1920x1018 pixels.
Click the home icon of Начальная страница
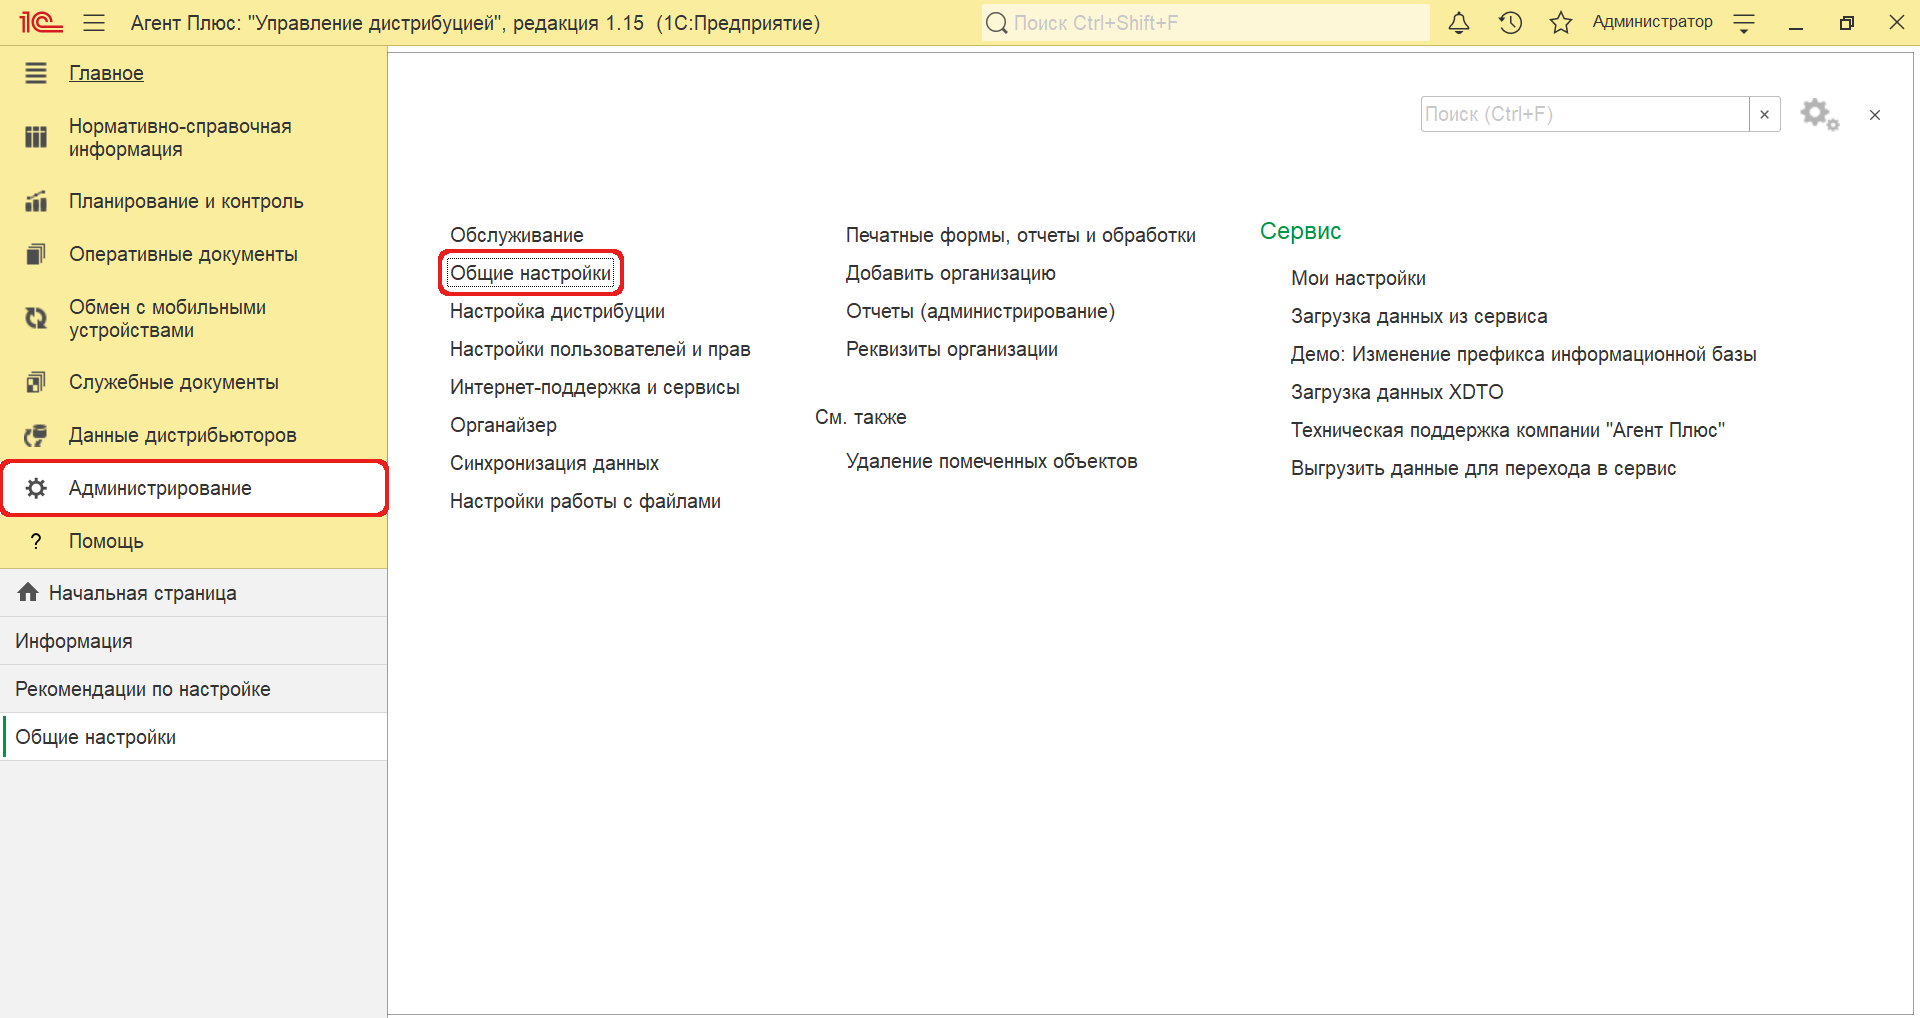click(x=28, y=592)
